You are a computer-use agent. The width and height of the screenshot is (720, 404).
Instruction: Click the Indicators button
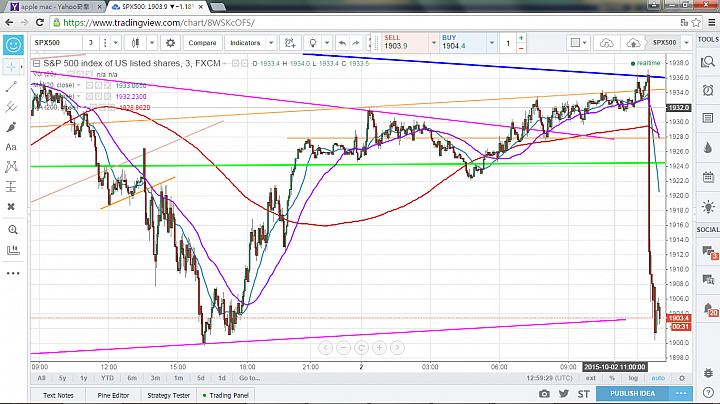pyautogui.click(x=245, y=43)
